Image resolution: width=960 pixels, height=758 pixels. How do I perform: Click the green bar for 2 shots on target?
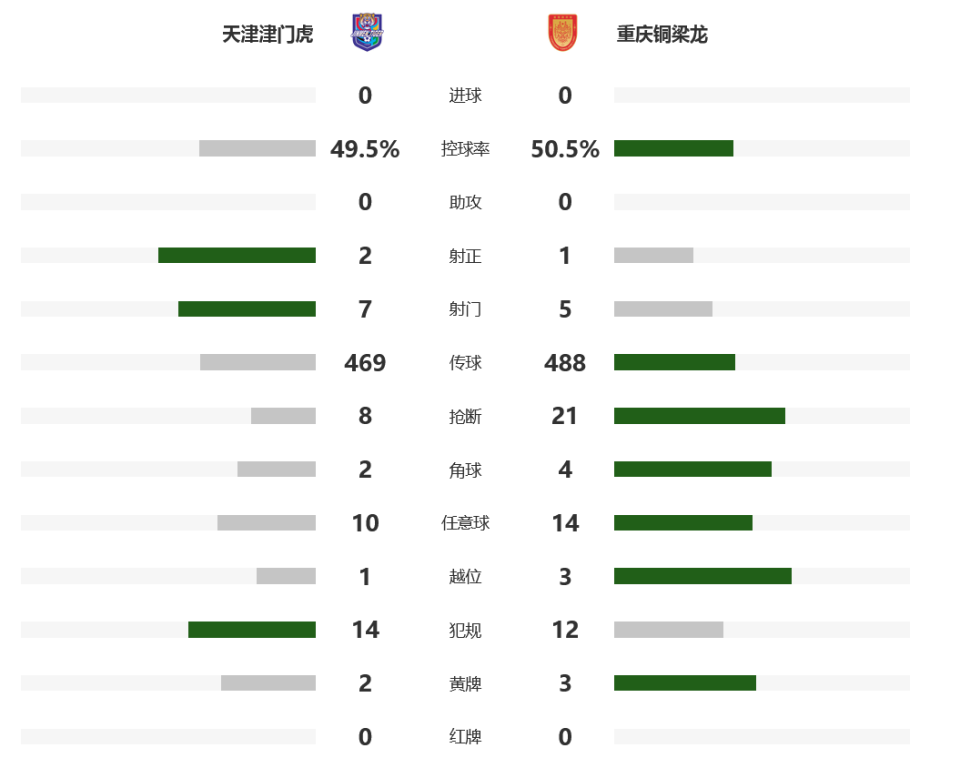(x=237, y=256)
